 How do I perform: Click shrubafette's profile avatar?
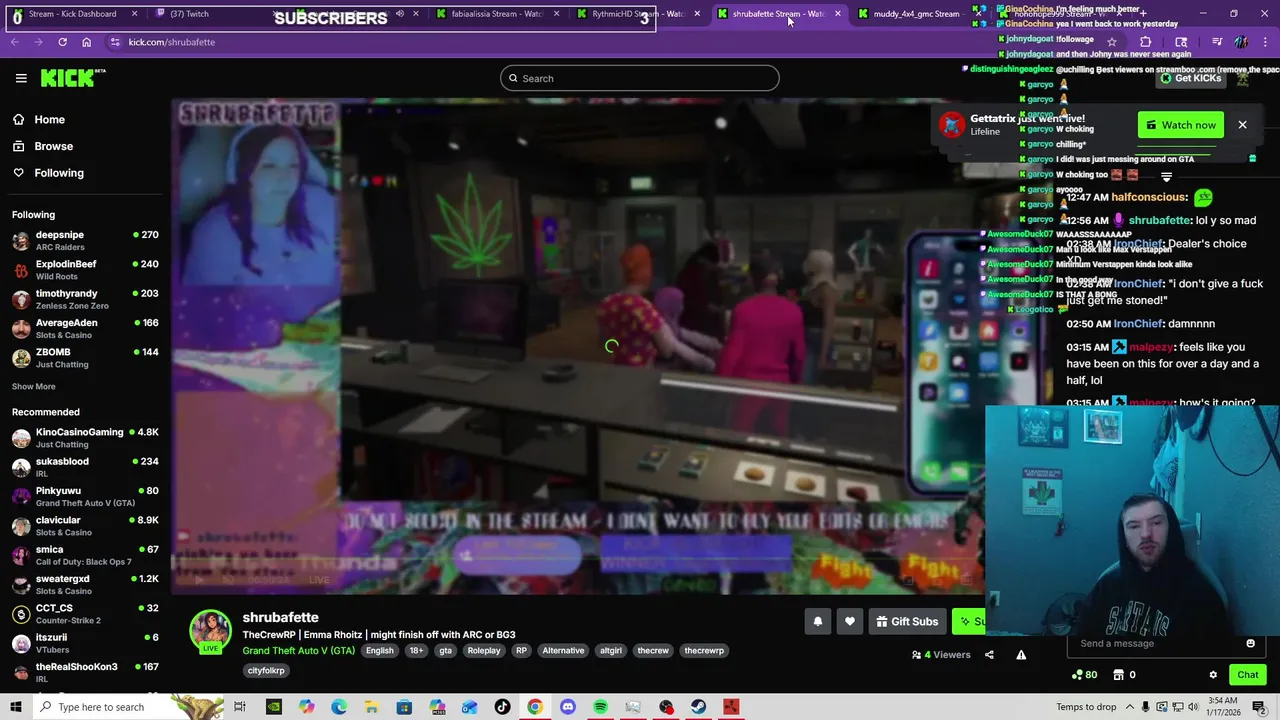tap(210, 631)
